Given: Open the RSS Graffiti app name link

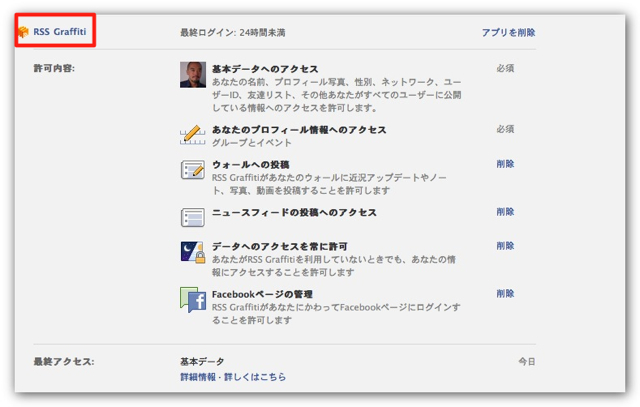Looking at the screenshot, I should 61,32.
